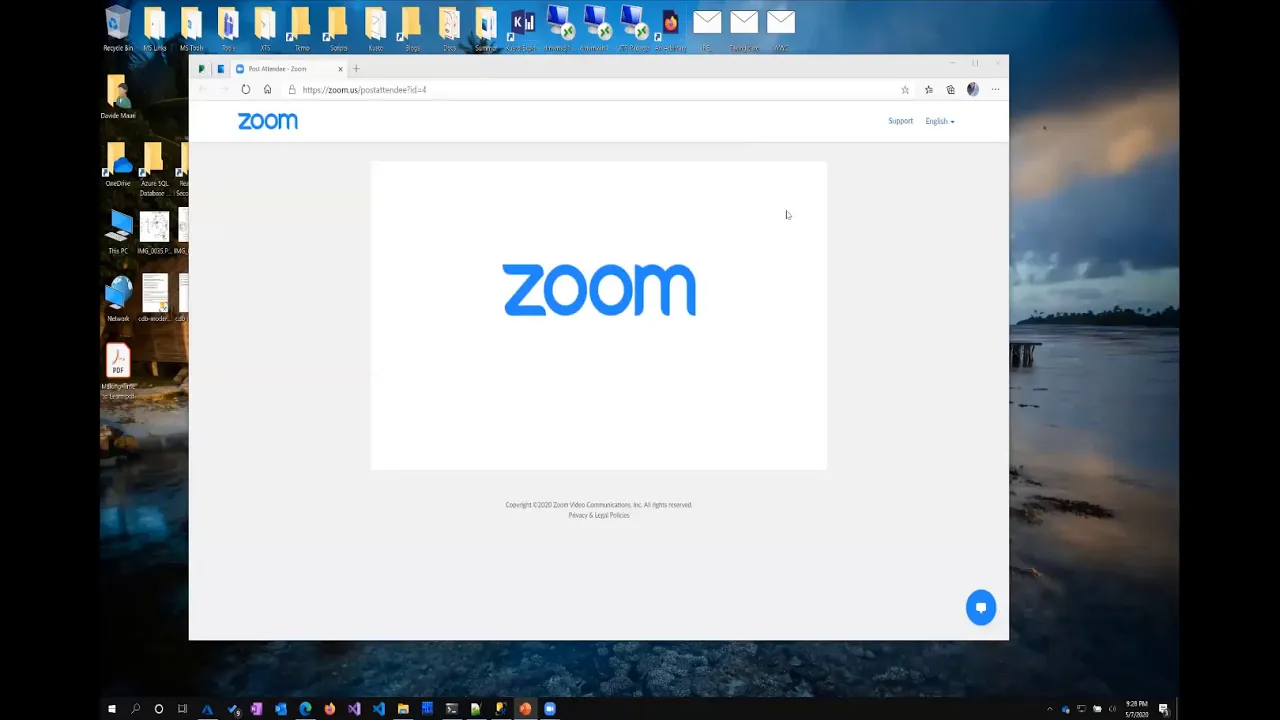Select the Scripts desktop folder

[338, 29]
